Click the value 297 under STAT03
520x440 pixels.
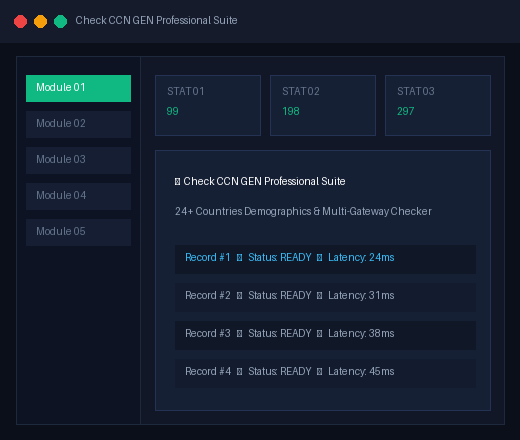pyautogui.click(x=406, y=111)
